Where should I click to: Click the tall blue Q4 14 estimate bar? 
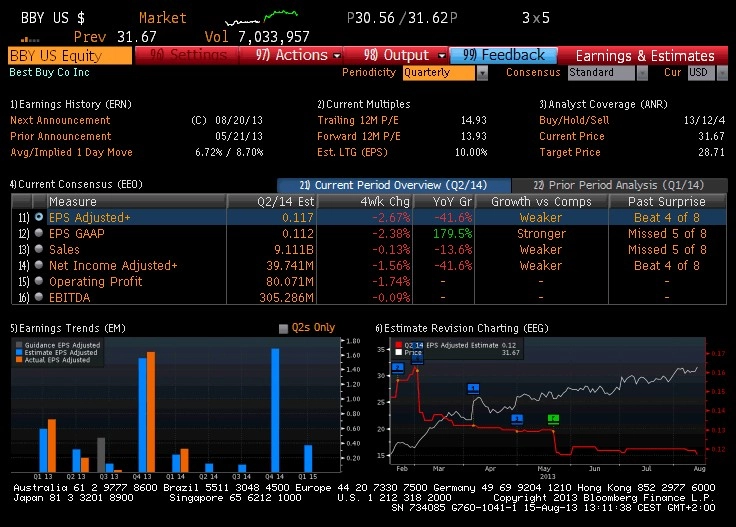point(275,410)
